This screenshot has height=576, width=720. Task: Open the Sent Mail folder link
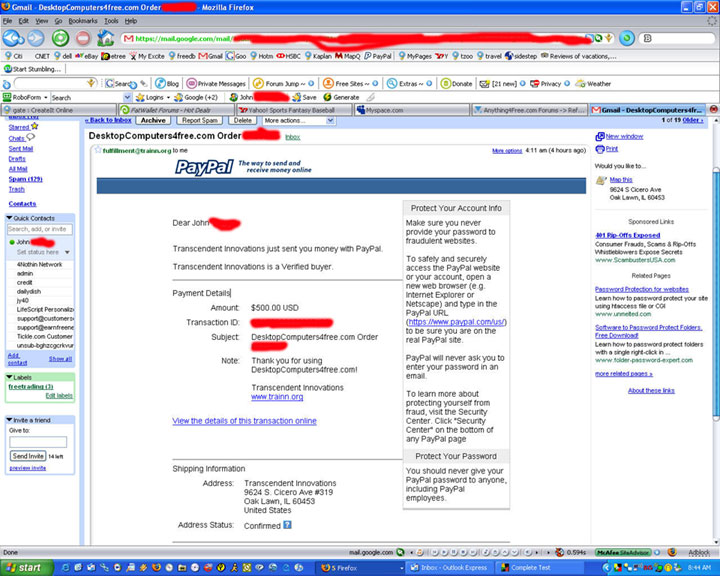click(21, 148)
